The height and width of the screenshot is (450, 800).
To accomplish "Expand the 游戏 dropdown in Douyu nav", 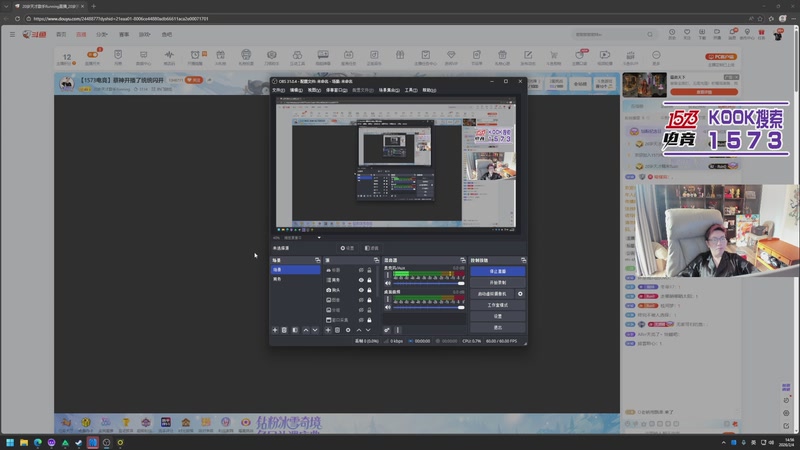I will [144, 34].
